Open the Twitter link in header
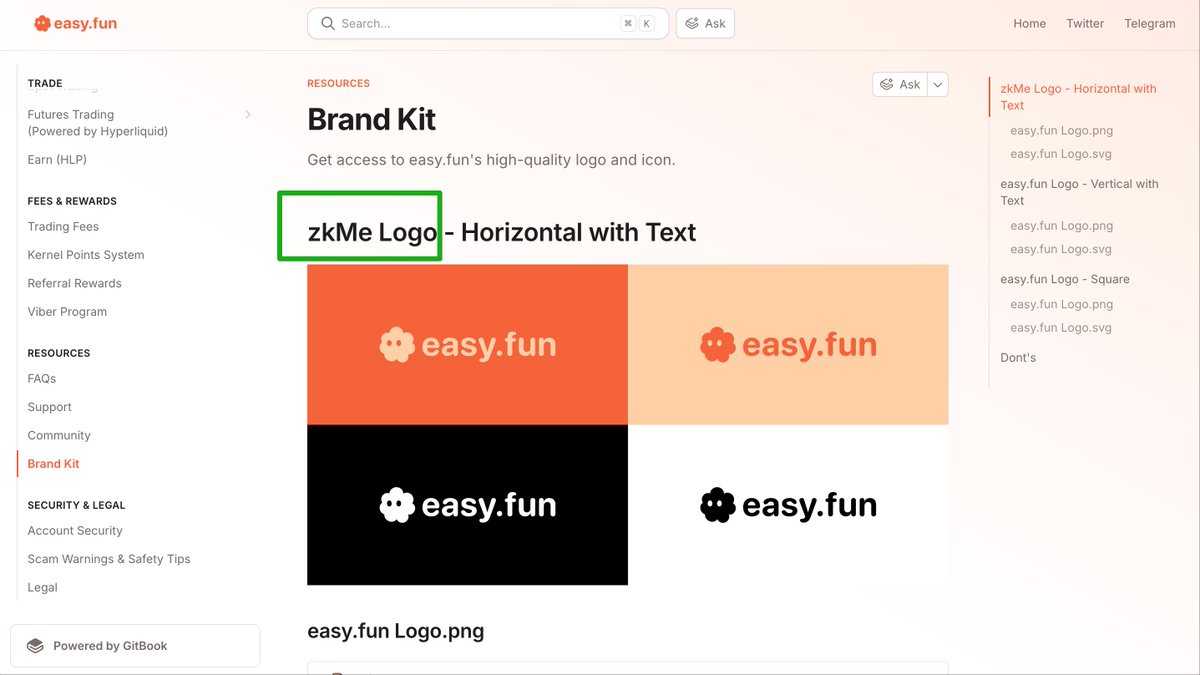Viewport: 1200px width, 675px height. pos(1085,23)
